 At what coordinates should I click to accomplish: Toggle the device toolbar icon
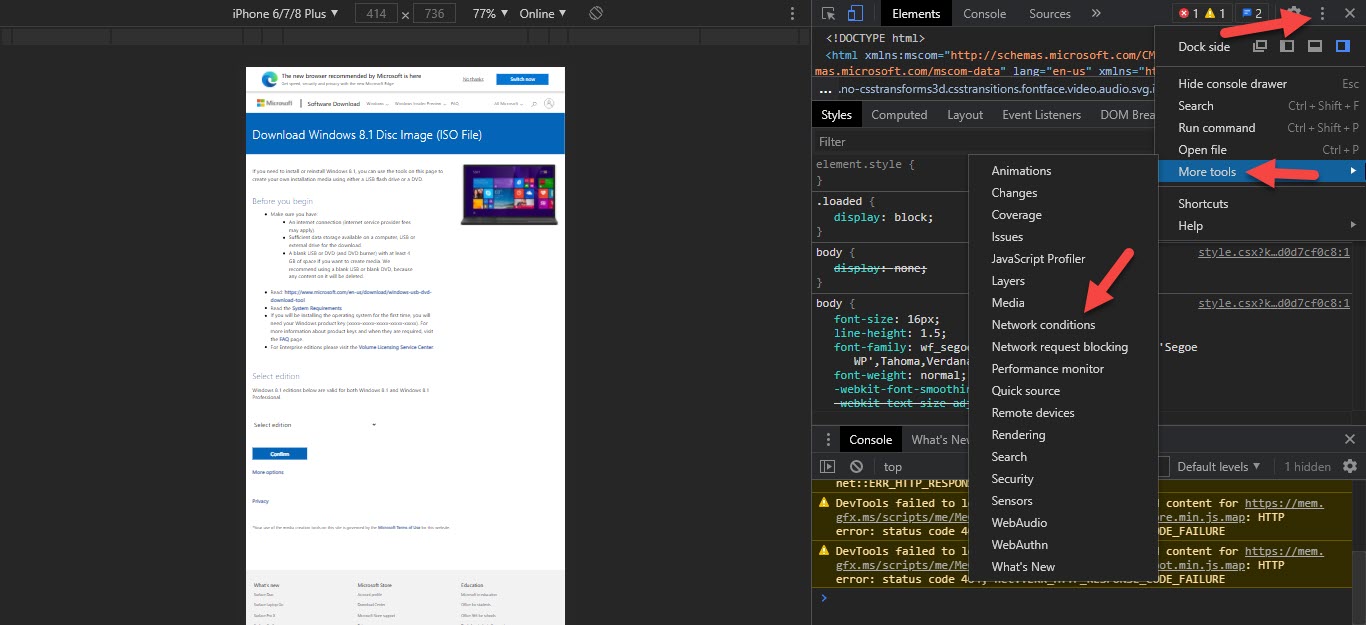click(x=855, y=14)
